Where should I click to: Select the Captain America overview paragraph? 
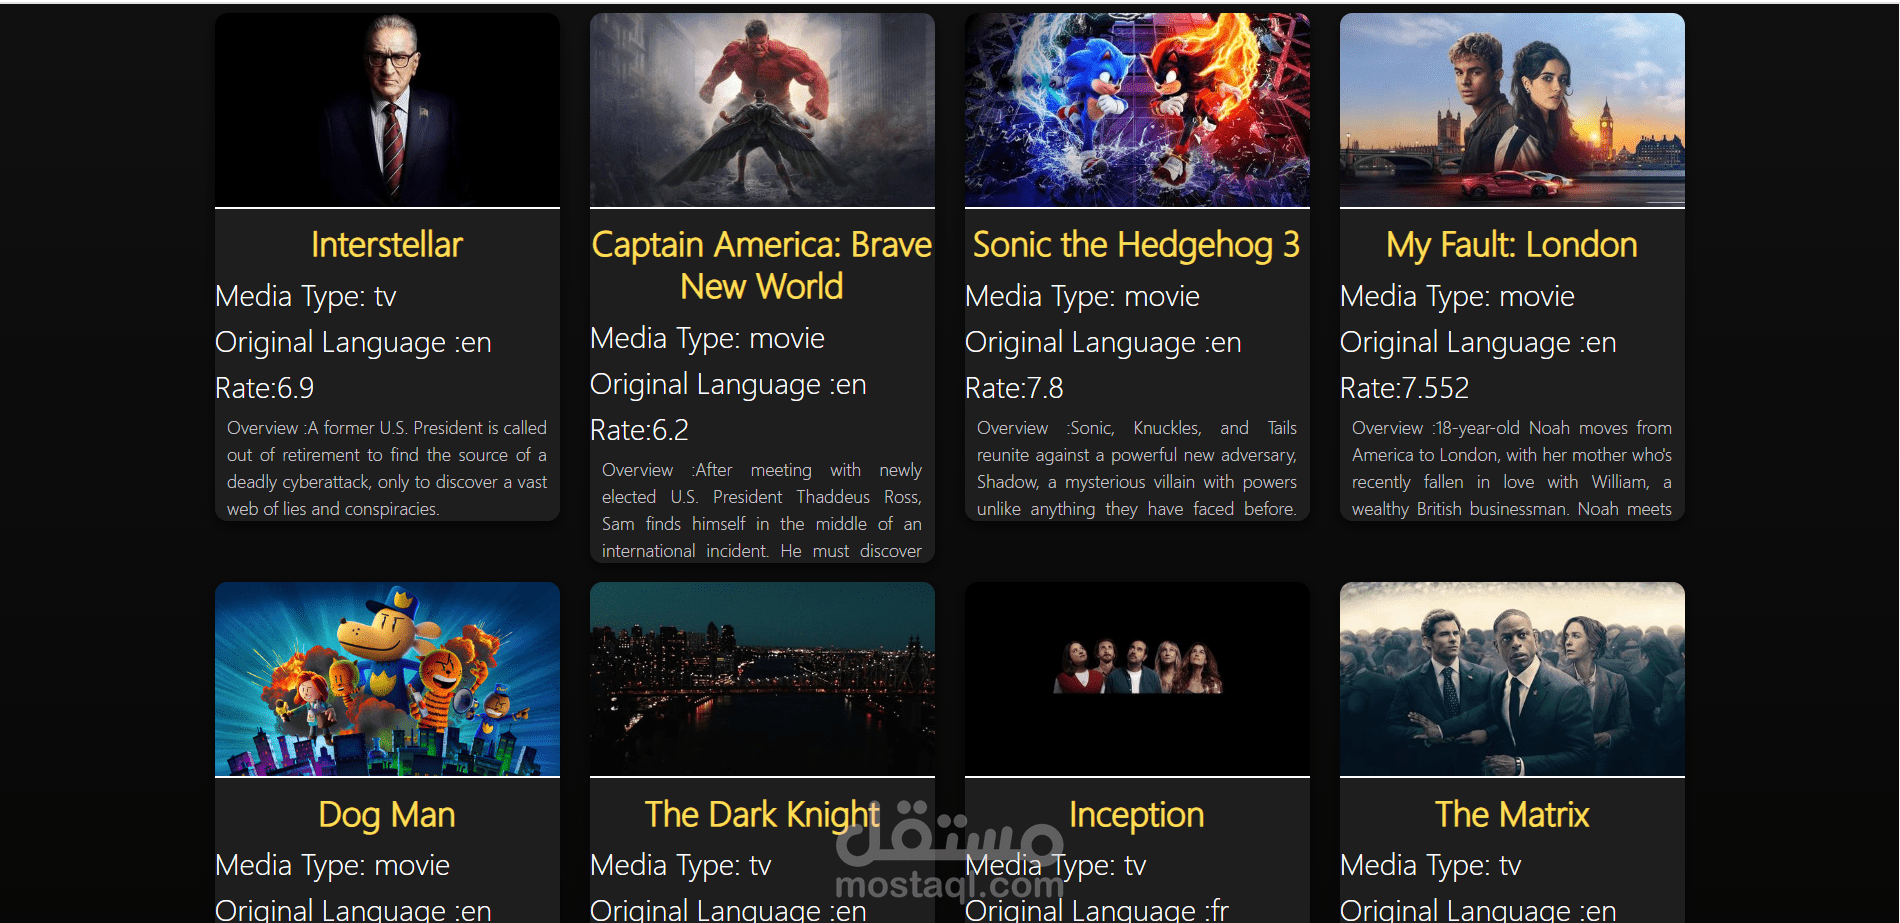(x=762, y=510)
